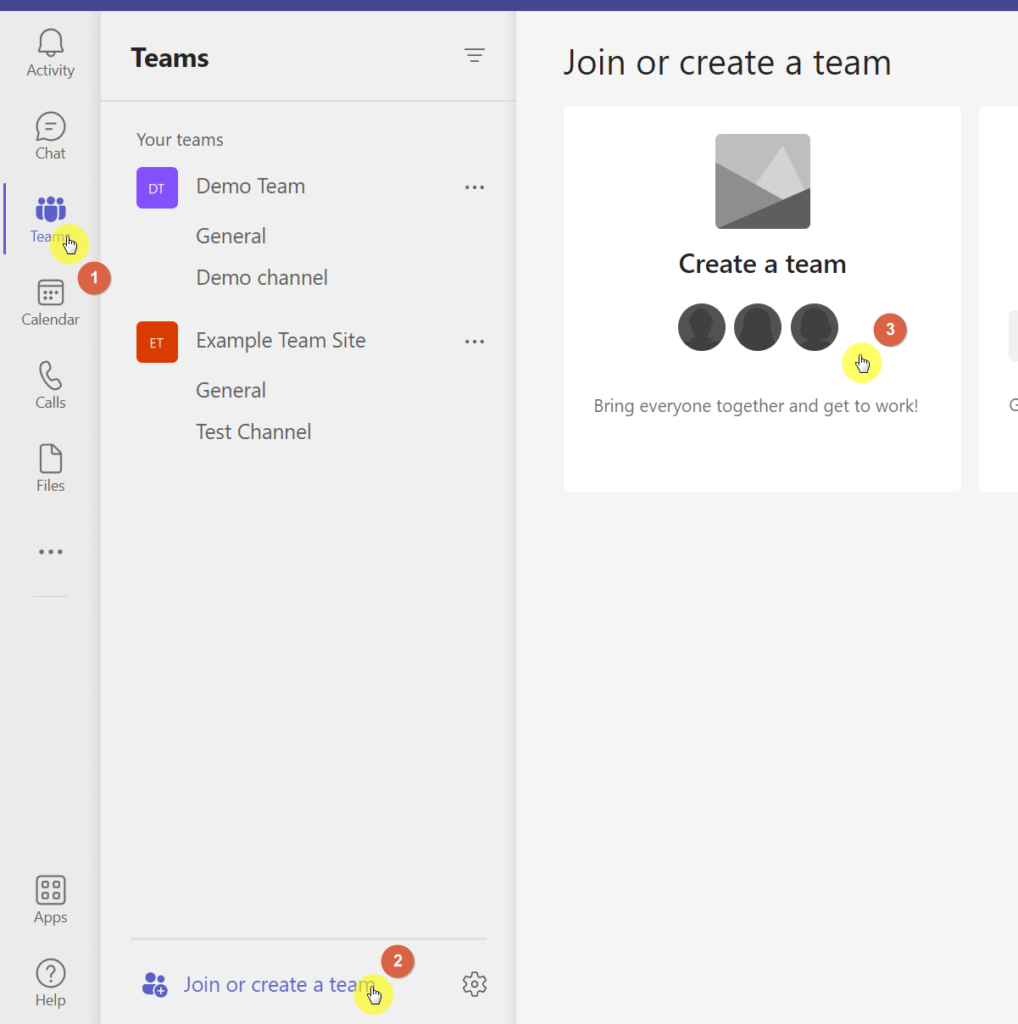Click the third avatar in Create a team card
The height and width of the screenshot is (1024, 1018).
[x=814, y=327]
